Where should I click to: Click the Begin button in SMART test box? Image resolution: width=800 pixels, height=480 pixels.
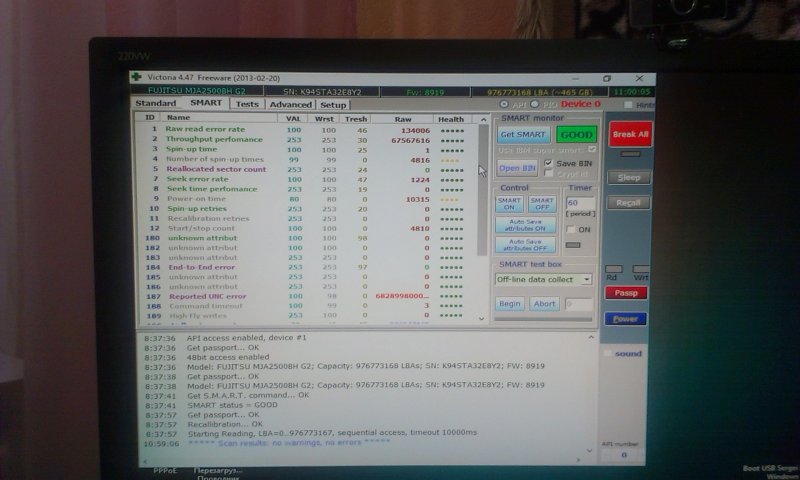[510, 303]
